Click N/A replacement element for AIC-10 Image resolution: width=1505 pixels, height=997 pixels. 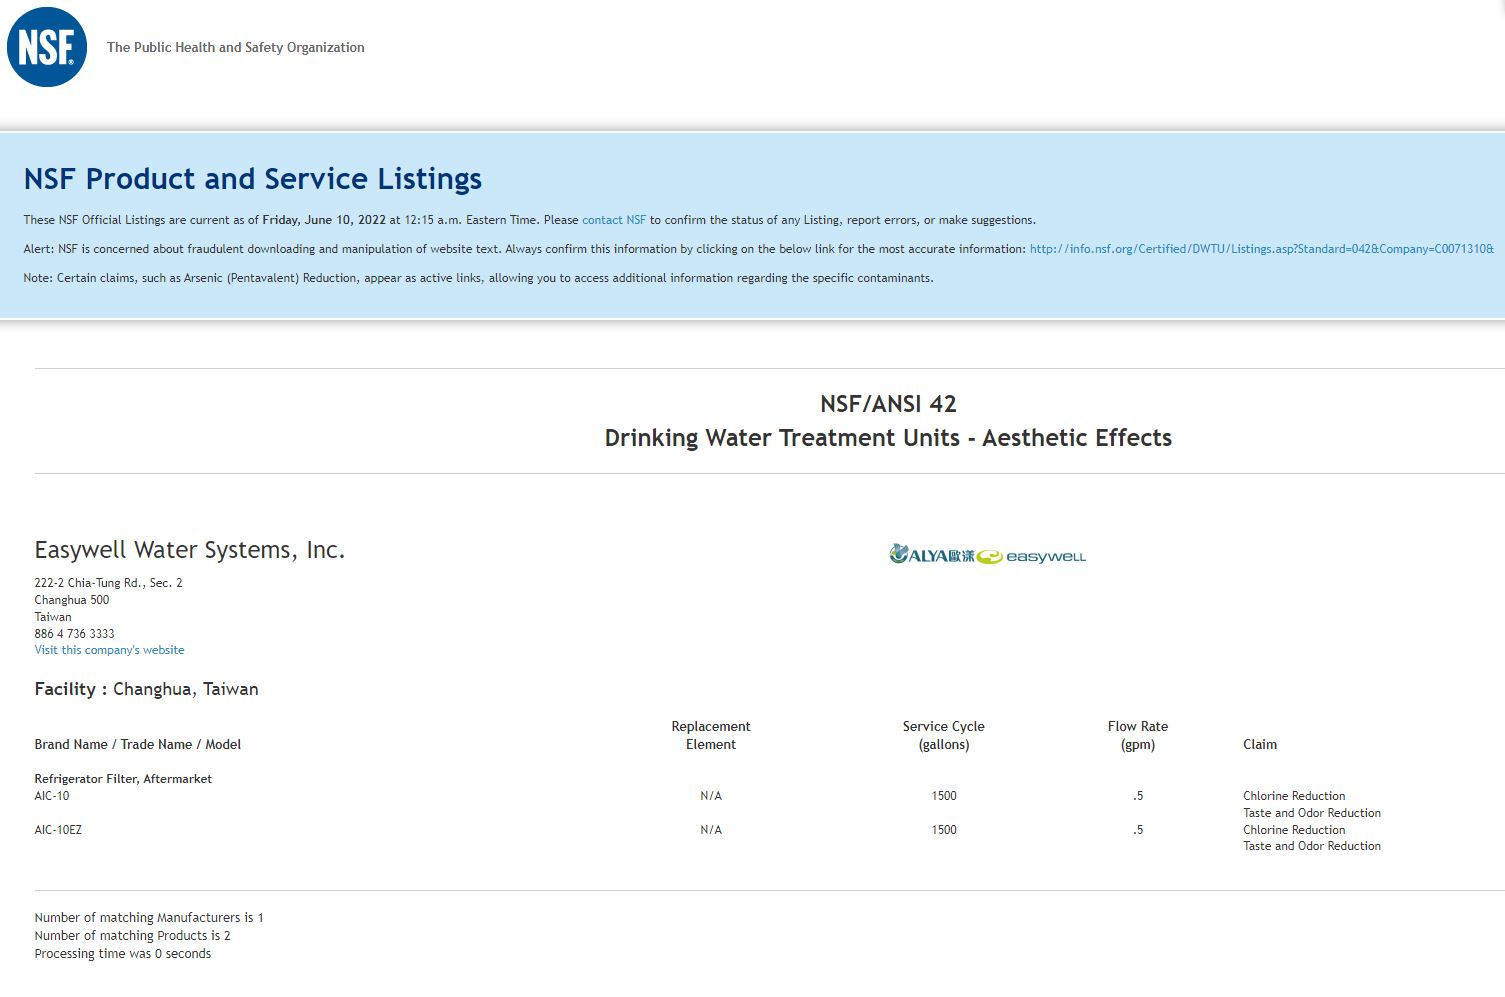point(711,796)
